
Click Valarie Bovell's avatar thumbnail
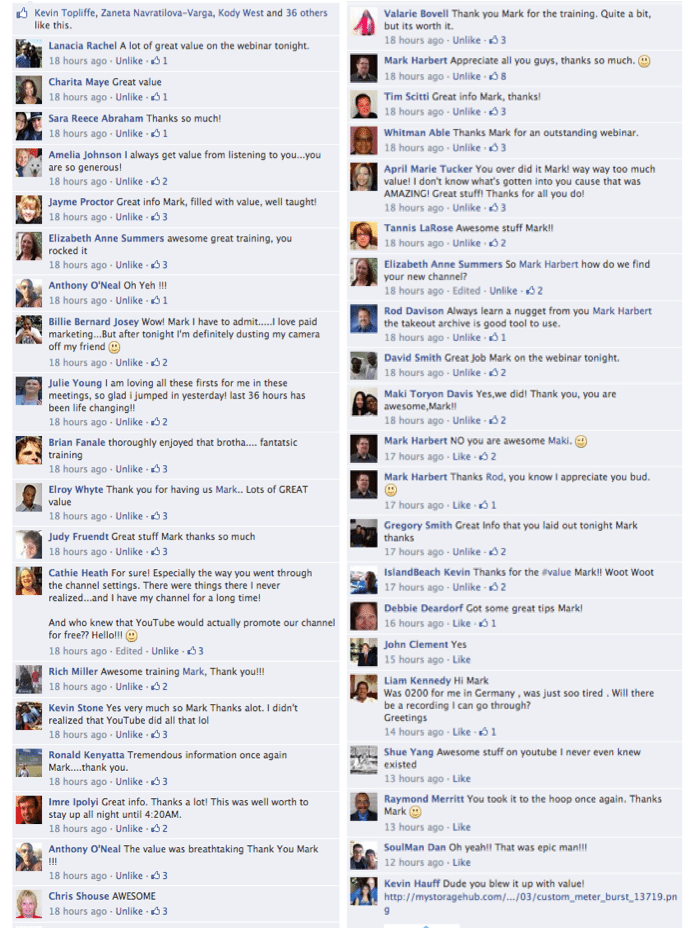click(363, 22)
